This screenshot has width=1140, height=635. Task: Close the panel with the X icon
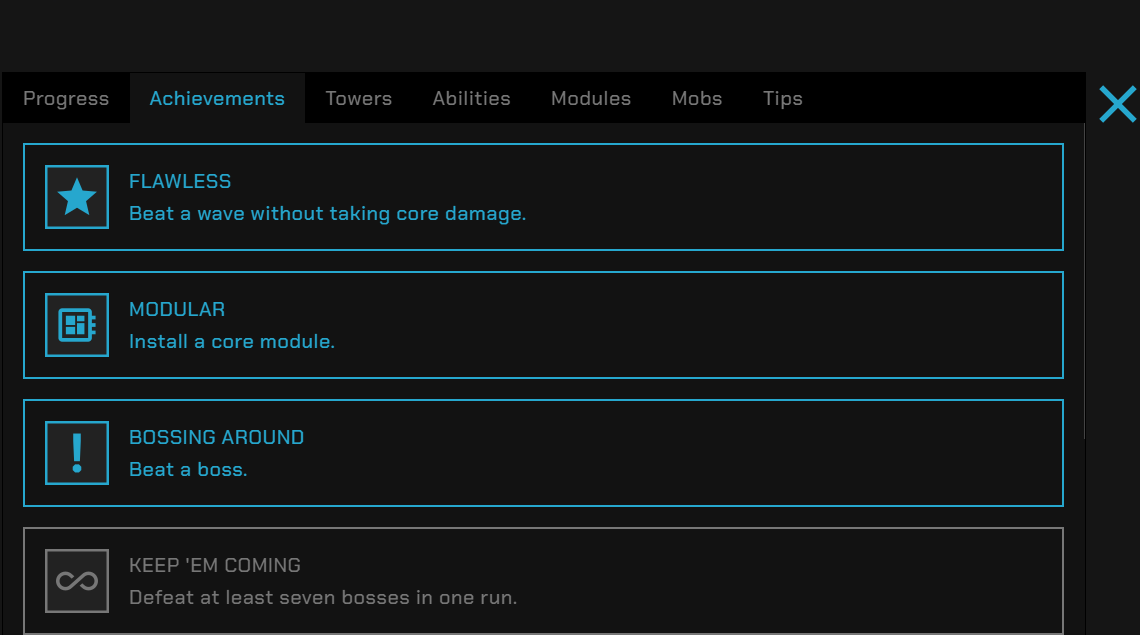pyautogui.click(x=1117, y=104)
